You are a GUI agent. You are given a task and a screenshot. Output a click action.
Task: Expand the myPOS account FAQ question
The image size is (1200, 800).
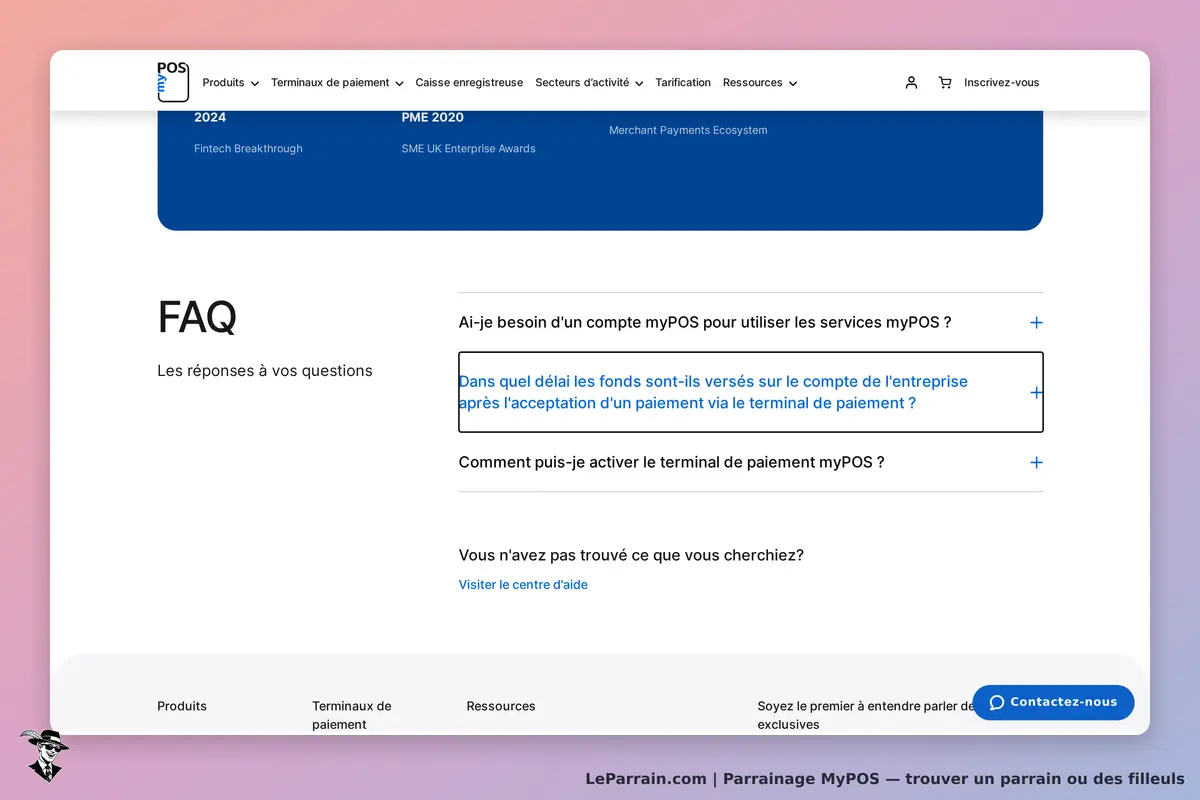[750, 322]
